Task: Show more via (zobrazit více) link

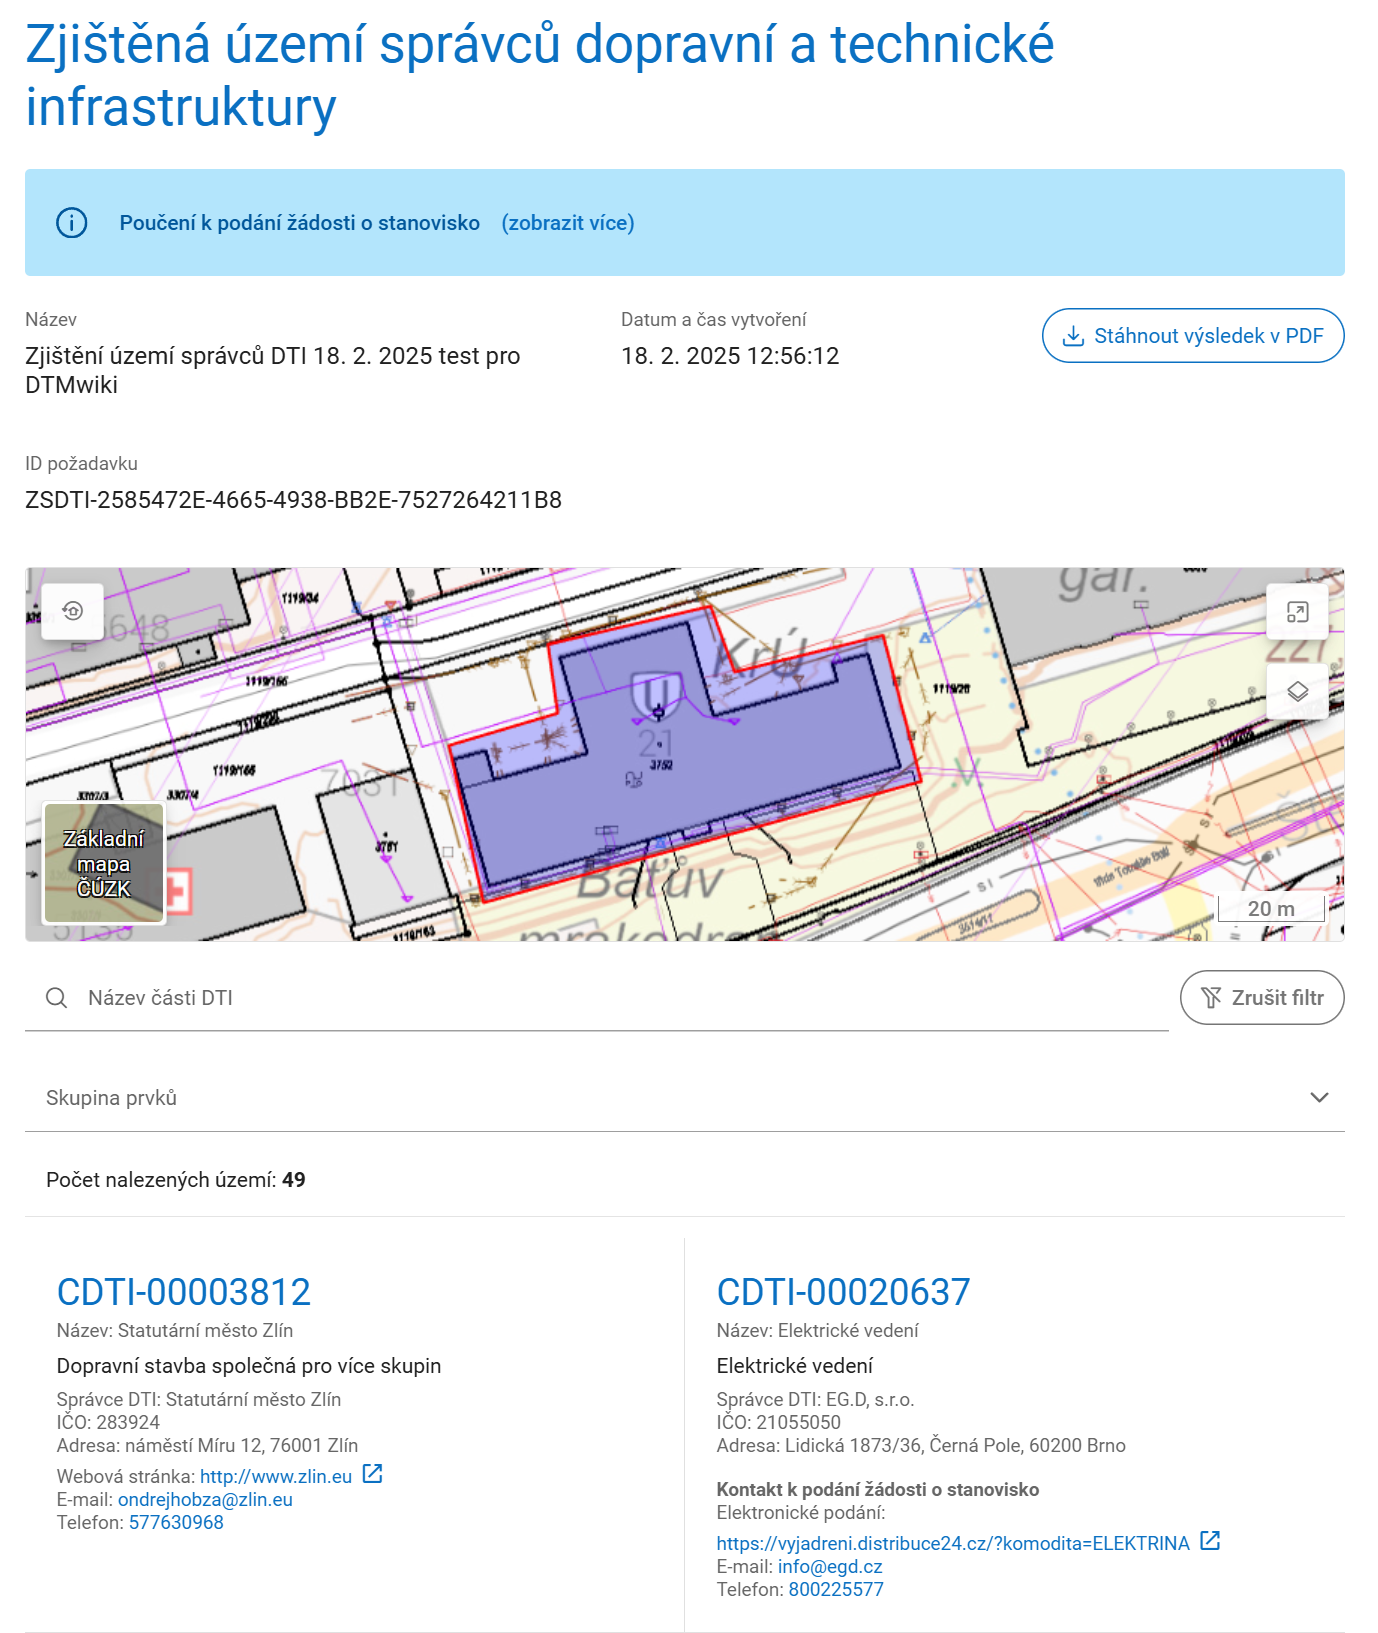Action: (x=568, y=223)
